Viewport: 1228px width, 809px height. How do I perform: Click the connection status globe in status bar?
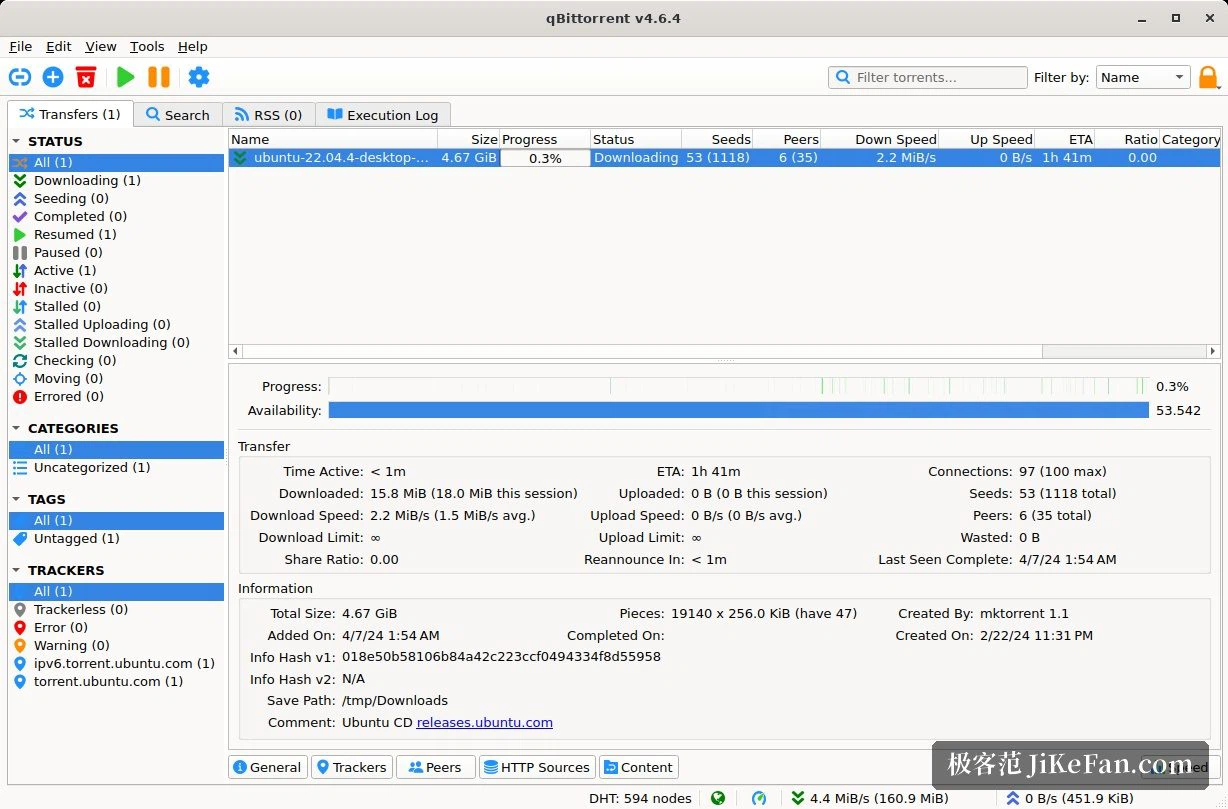click(718, 798)
